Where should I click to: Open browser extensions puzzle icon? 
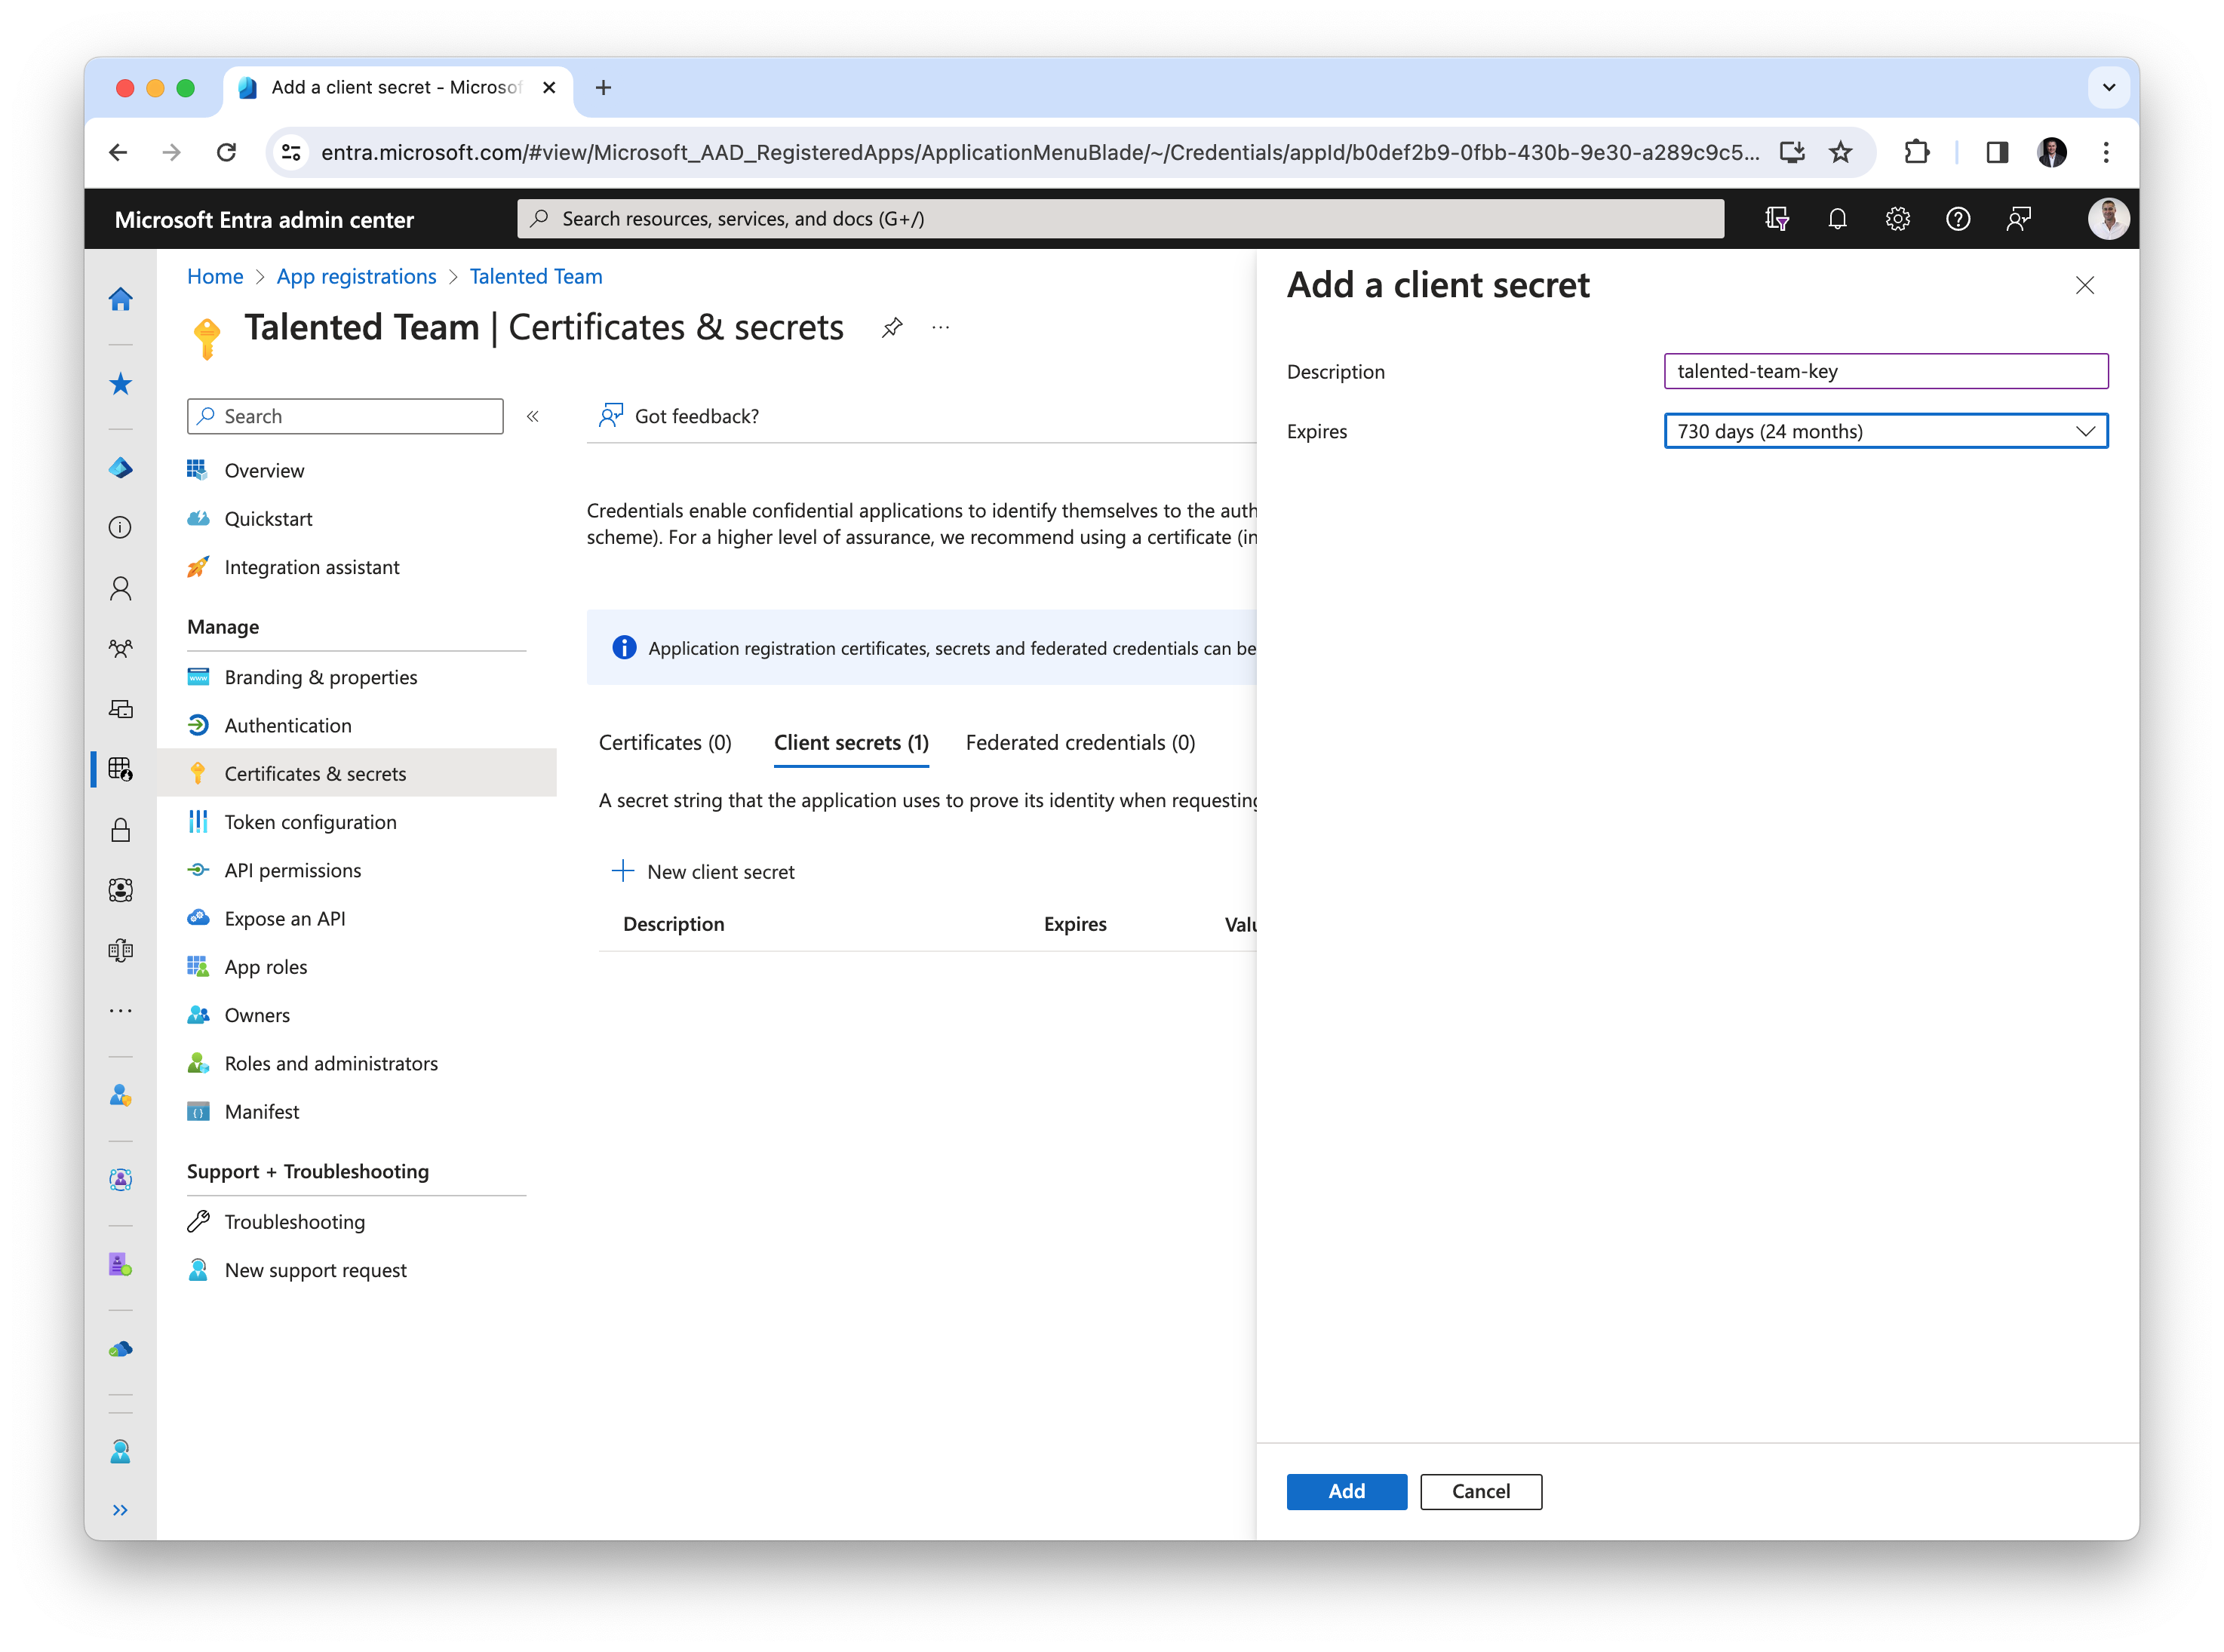pos(1917,152)
